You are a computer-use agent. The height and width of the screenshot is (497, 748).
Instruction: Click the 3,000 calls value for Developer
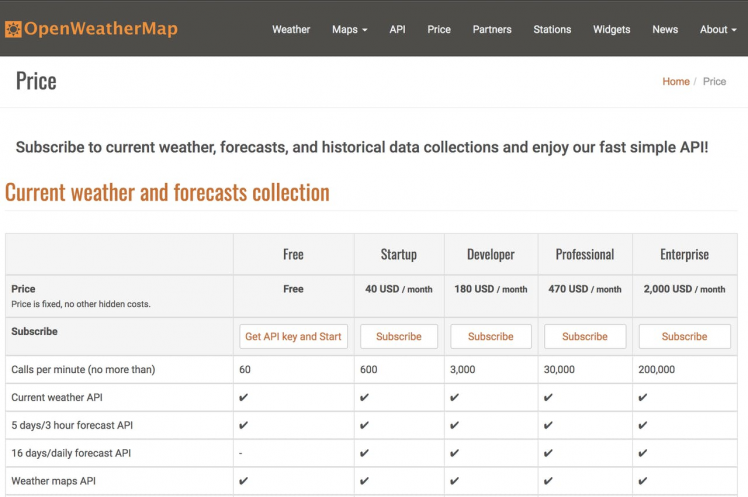[x=463, y=370]
